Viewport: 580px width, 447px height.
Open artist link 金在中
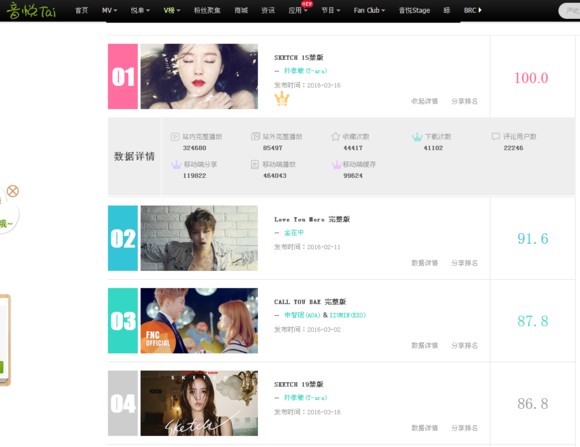tap(294, 232)
